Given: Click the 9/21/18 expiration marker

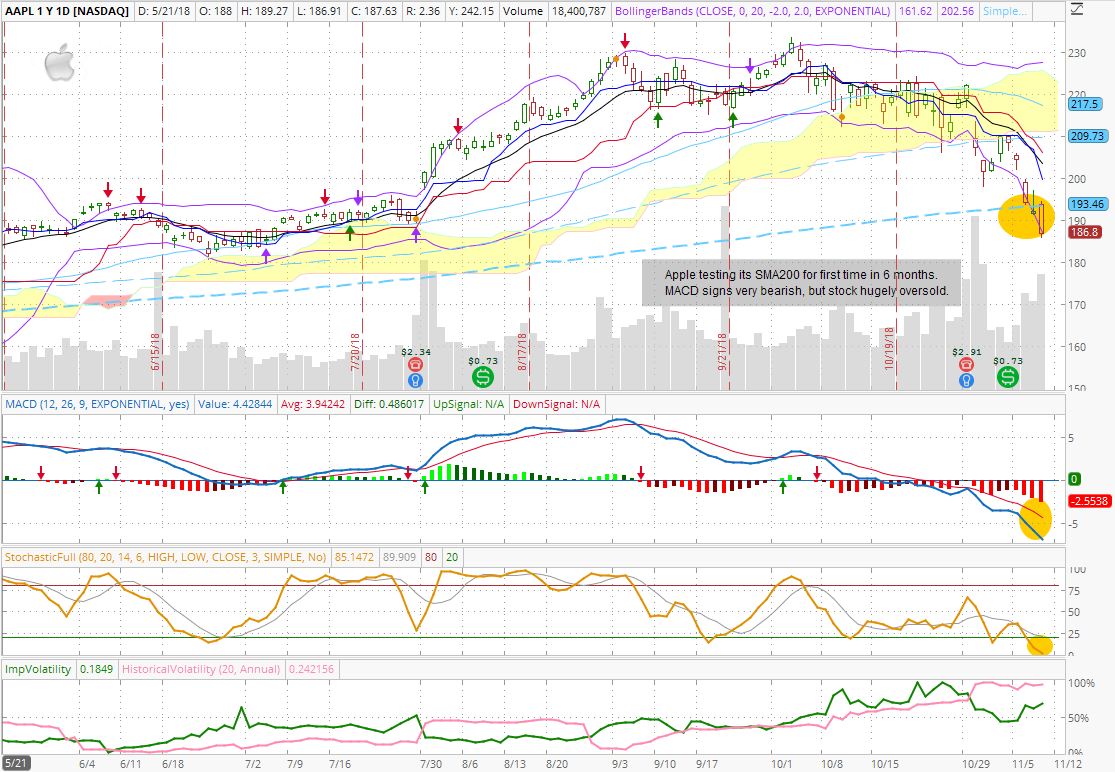Looking at the screenshot, I should [722, 353].
